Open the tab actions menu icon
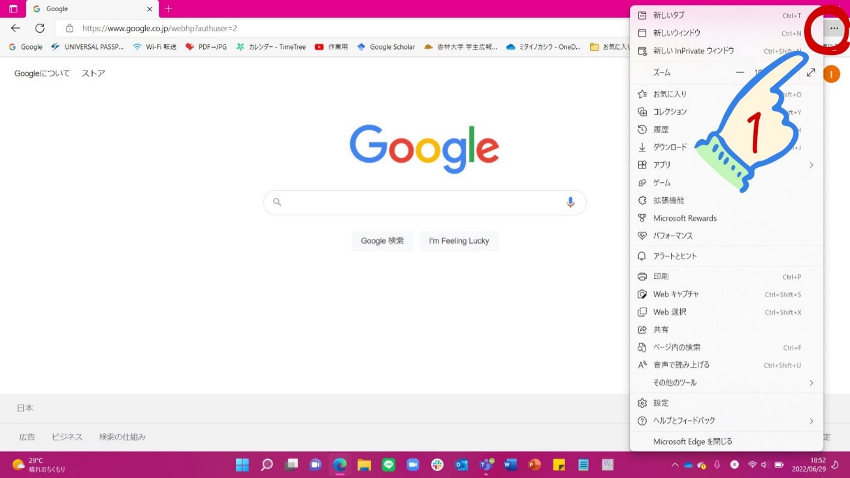Screen dimensions: 850x478 pos(13,9)
